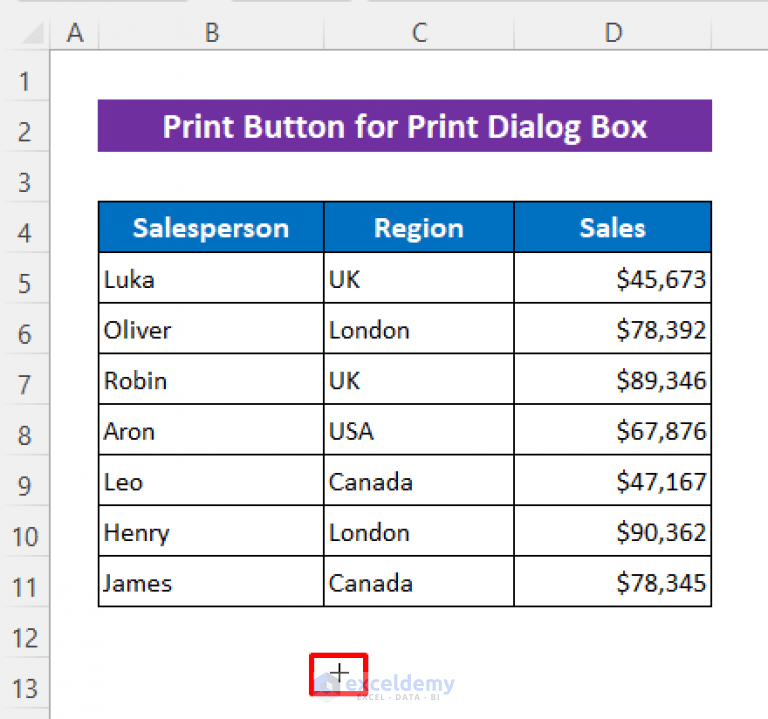The width and height of the screenshot is (768, 719).
Task: Select the $90,362 sales cell
Action: pos(613,531)
